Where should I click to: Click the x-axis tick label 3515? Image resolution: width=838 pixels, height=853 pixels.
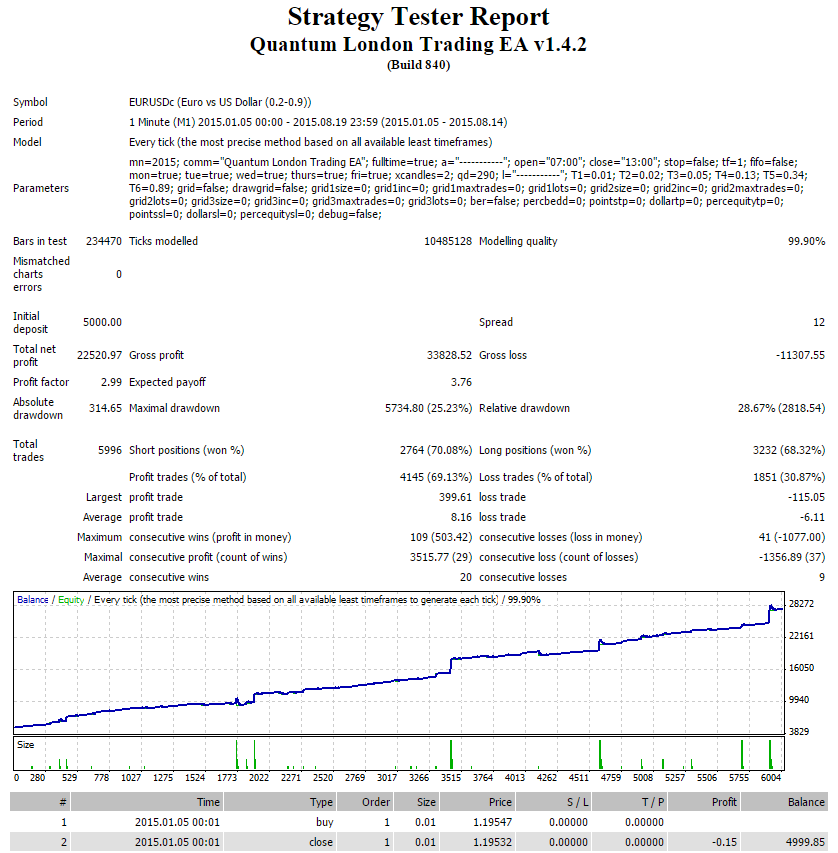(451, 778)
